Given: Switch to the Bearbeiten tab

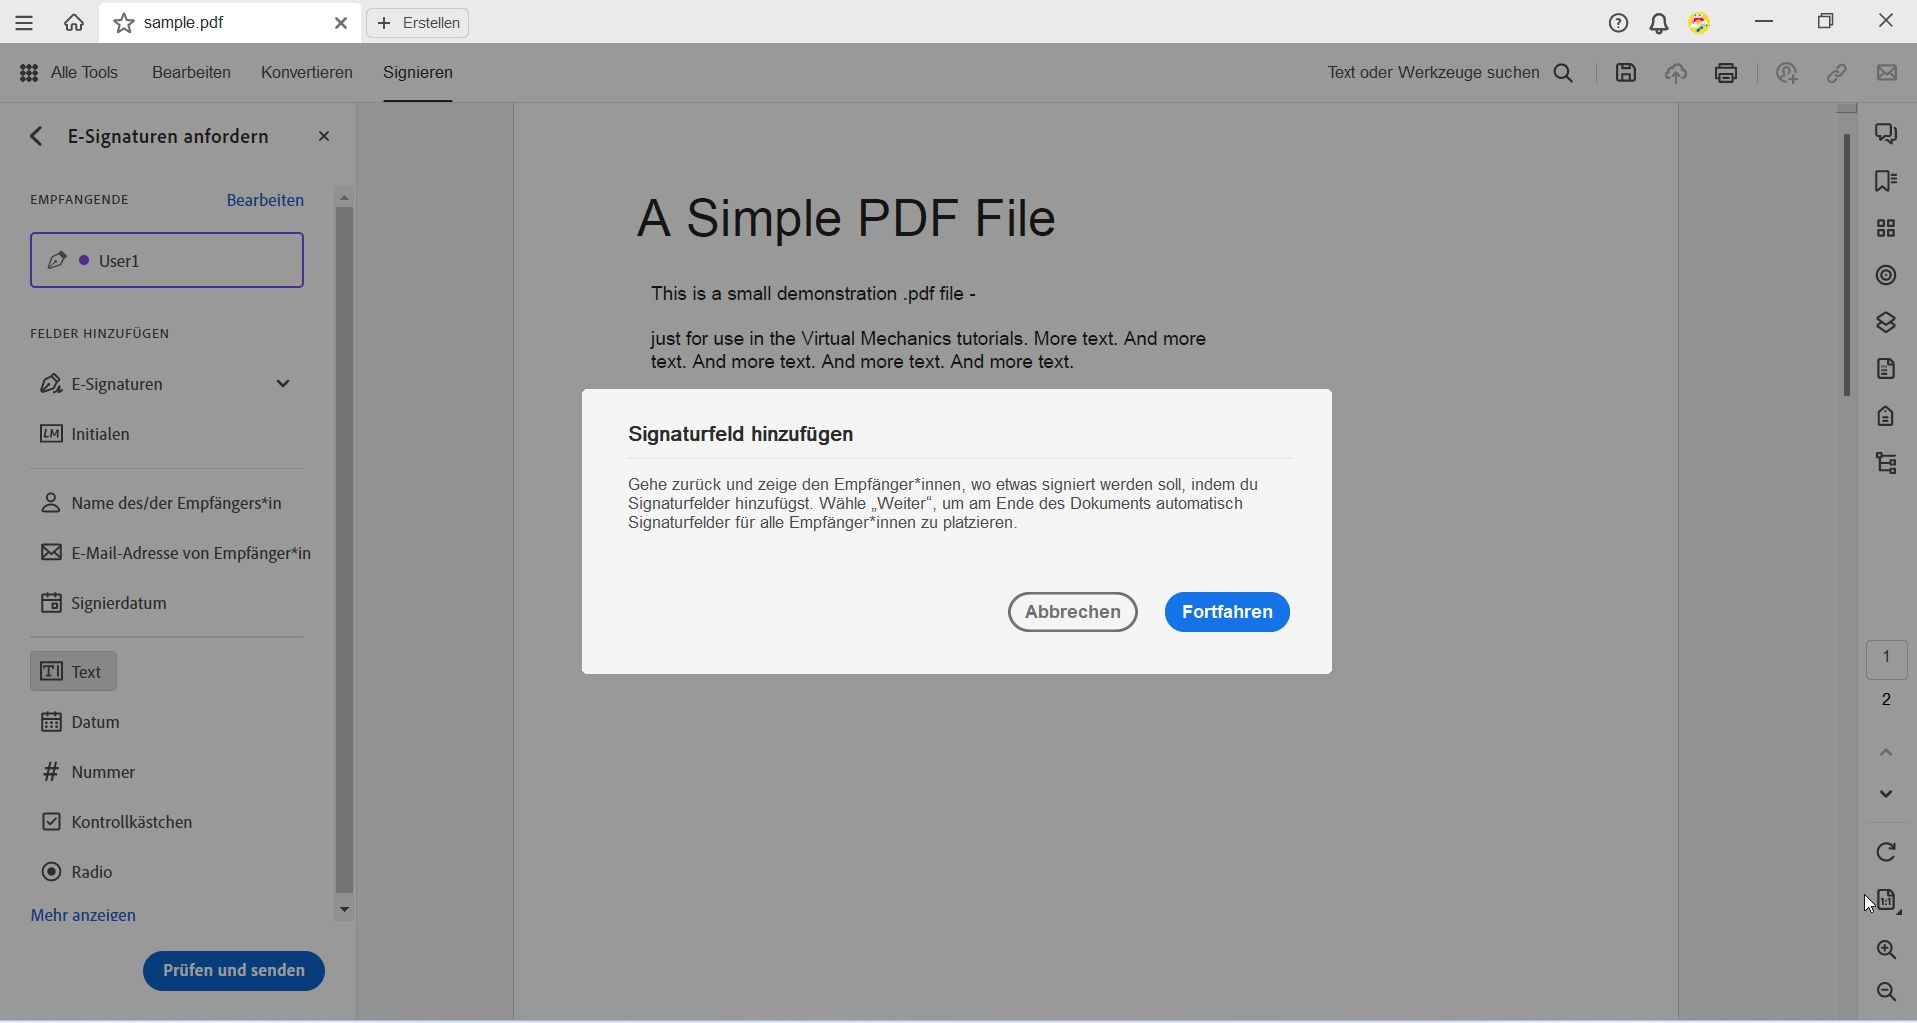Looking at the screenshot, I should (x=191, y=73).
